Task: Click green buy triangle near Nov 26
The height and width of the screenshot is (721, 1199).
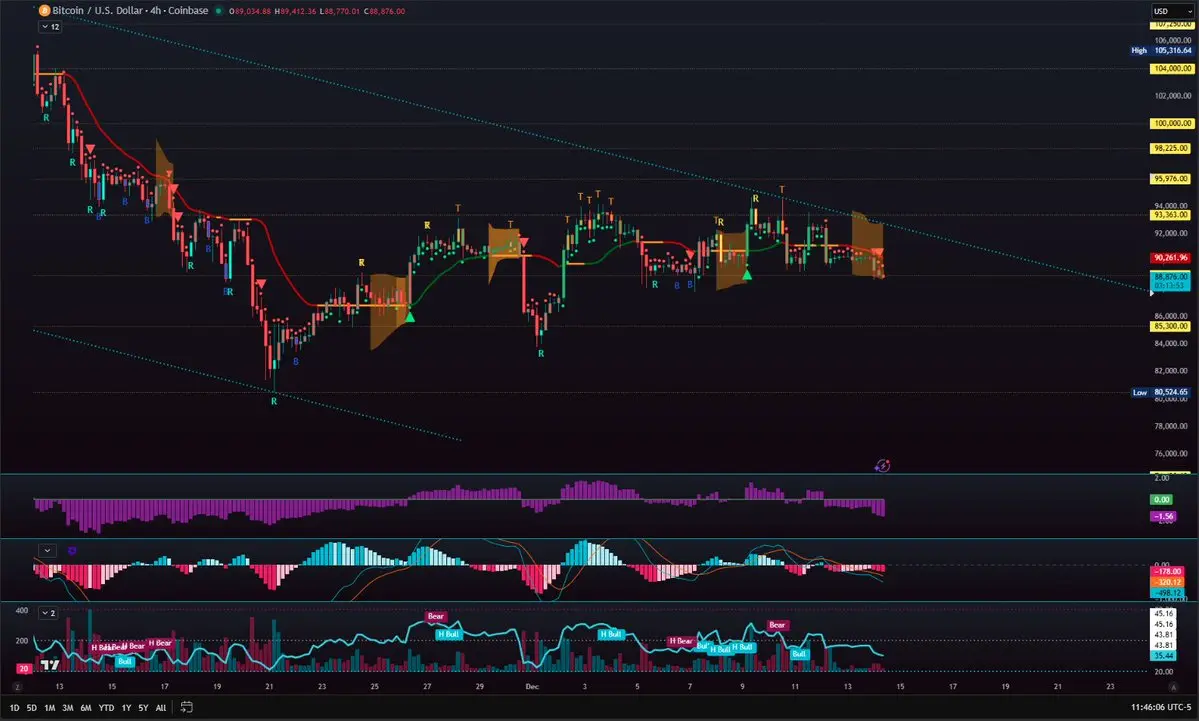Action: [x=410, y=317]
